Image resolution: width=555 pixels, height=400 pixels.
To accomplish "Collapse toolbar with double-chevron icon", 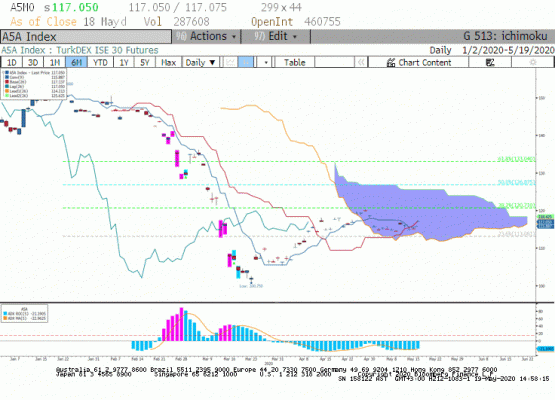I will tap(361, 63).
